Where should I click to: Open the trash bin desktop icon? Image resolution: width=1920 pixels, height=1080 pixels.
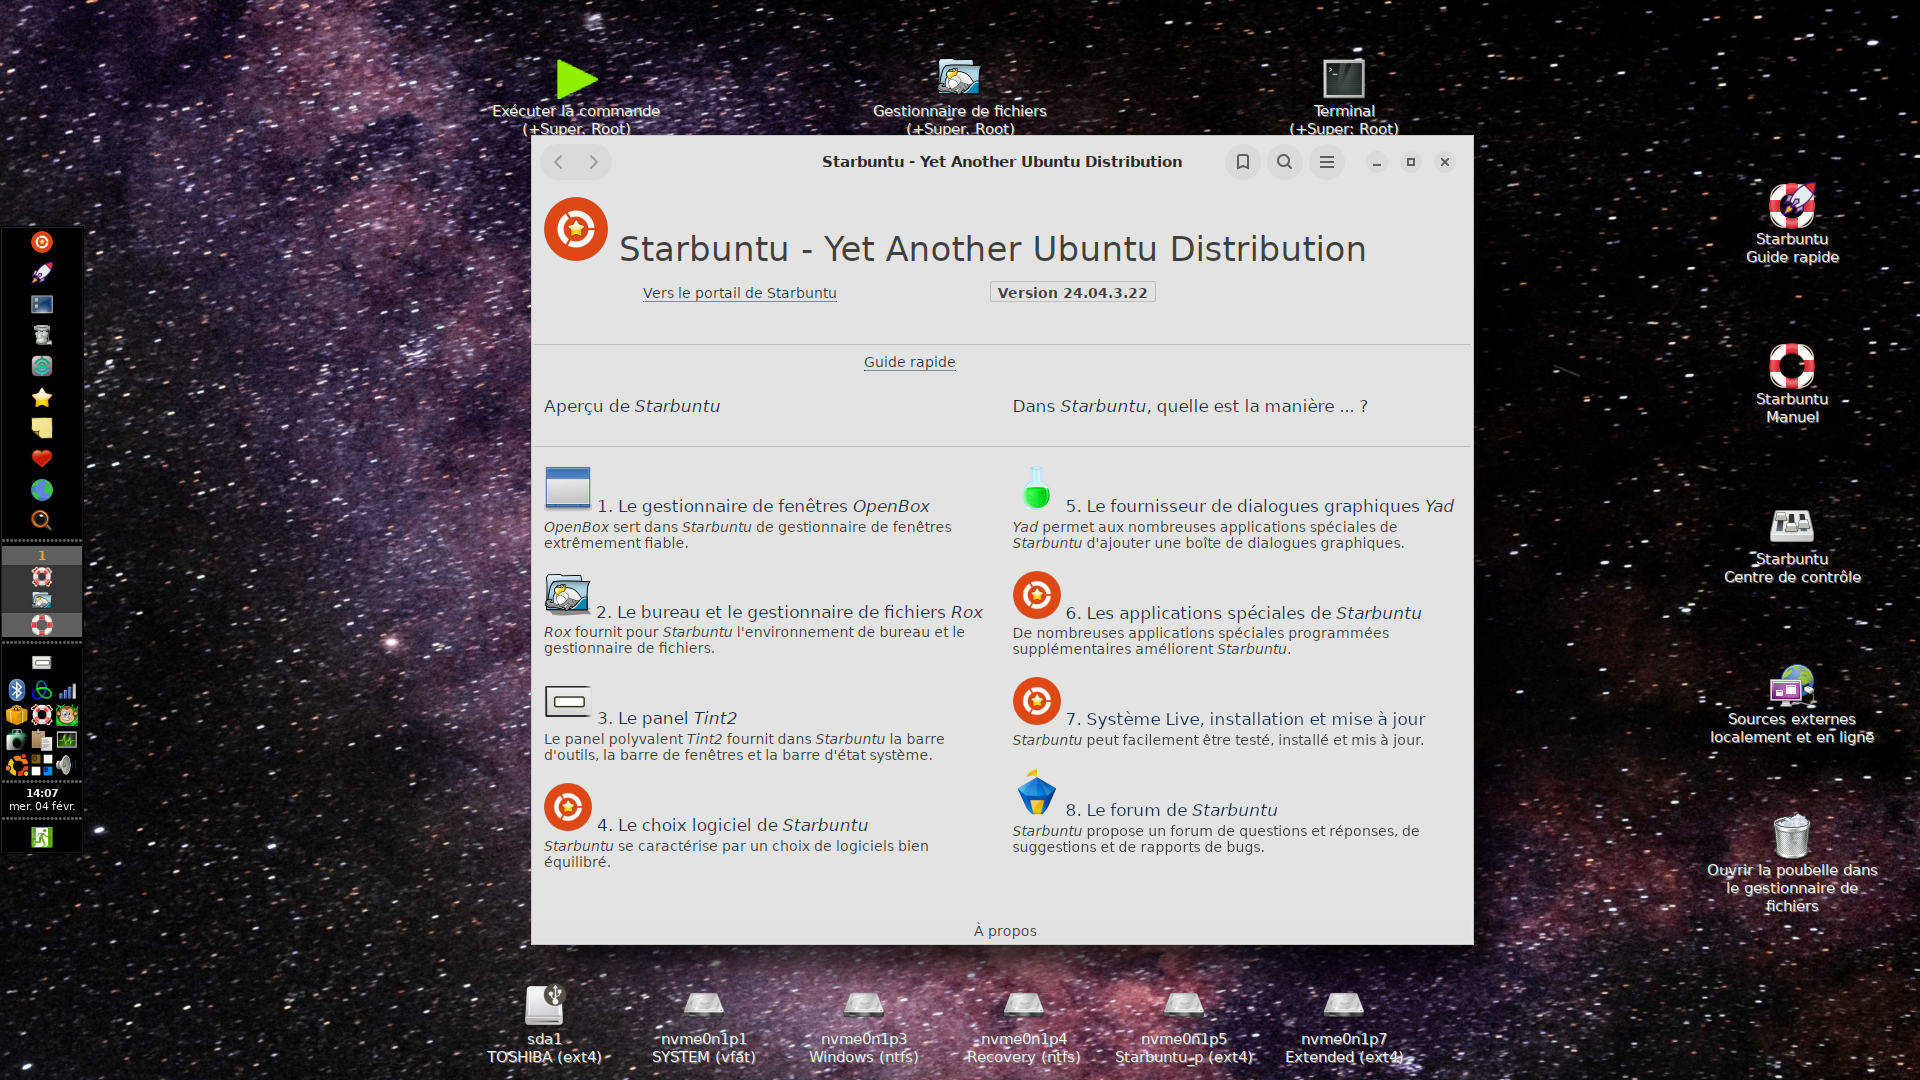pos(1791,836)
